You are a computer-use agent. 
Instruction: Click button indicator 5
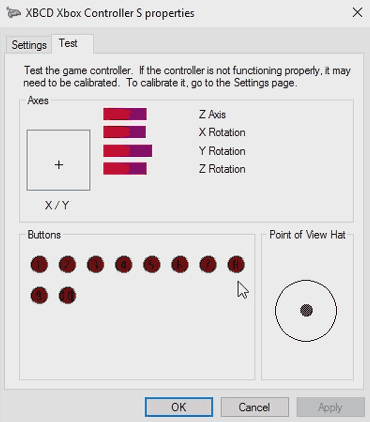[152, 265]
